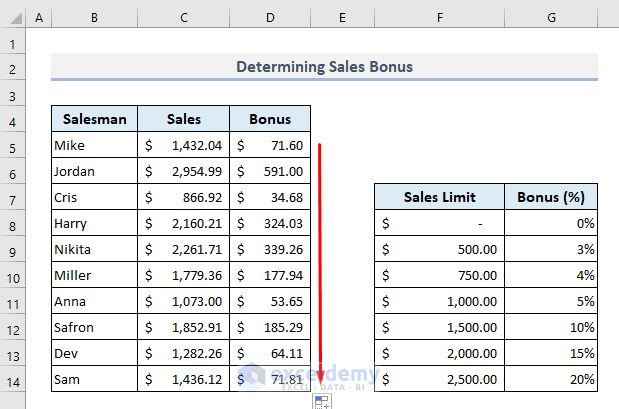Select Mike's bonus cell 71.60
Image resolution: width=619 pixels, height=409 pixels.
(x=270, y=145)
